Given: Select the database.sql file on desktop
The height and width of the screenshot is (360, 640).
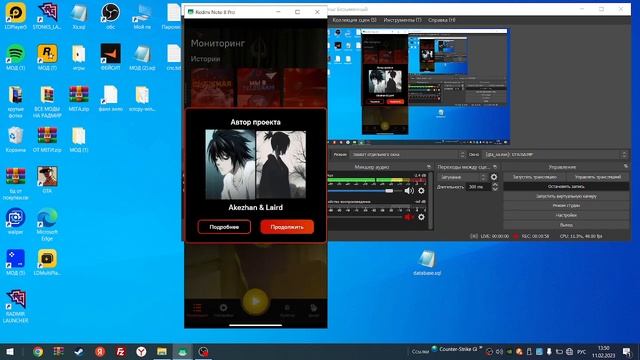Looking at the screenshot, I should [x=427, y=262].
